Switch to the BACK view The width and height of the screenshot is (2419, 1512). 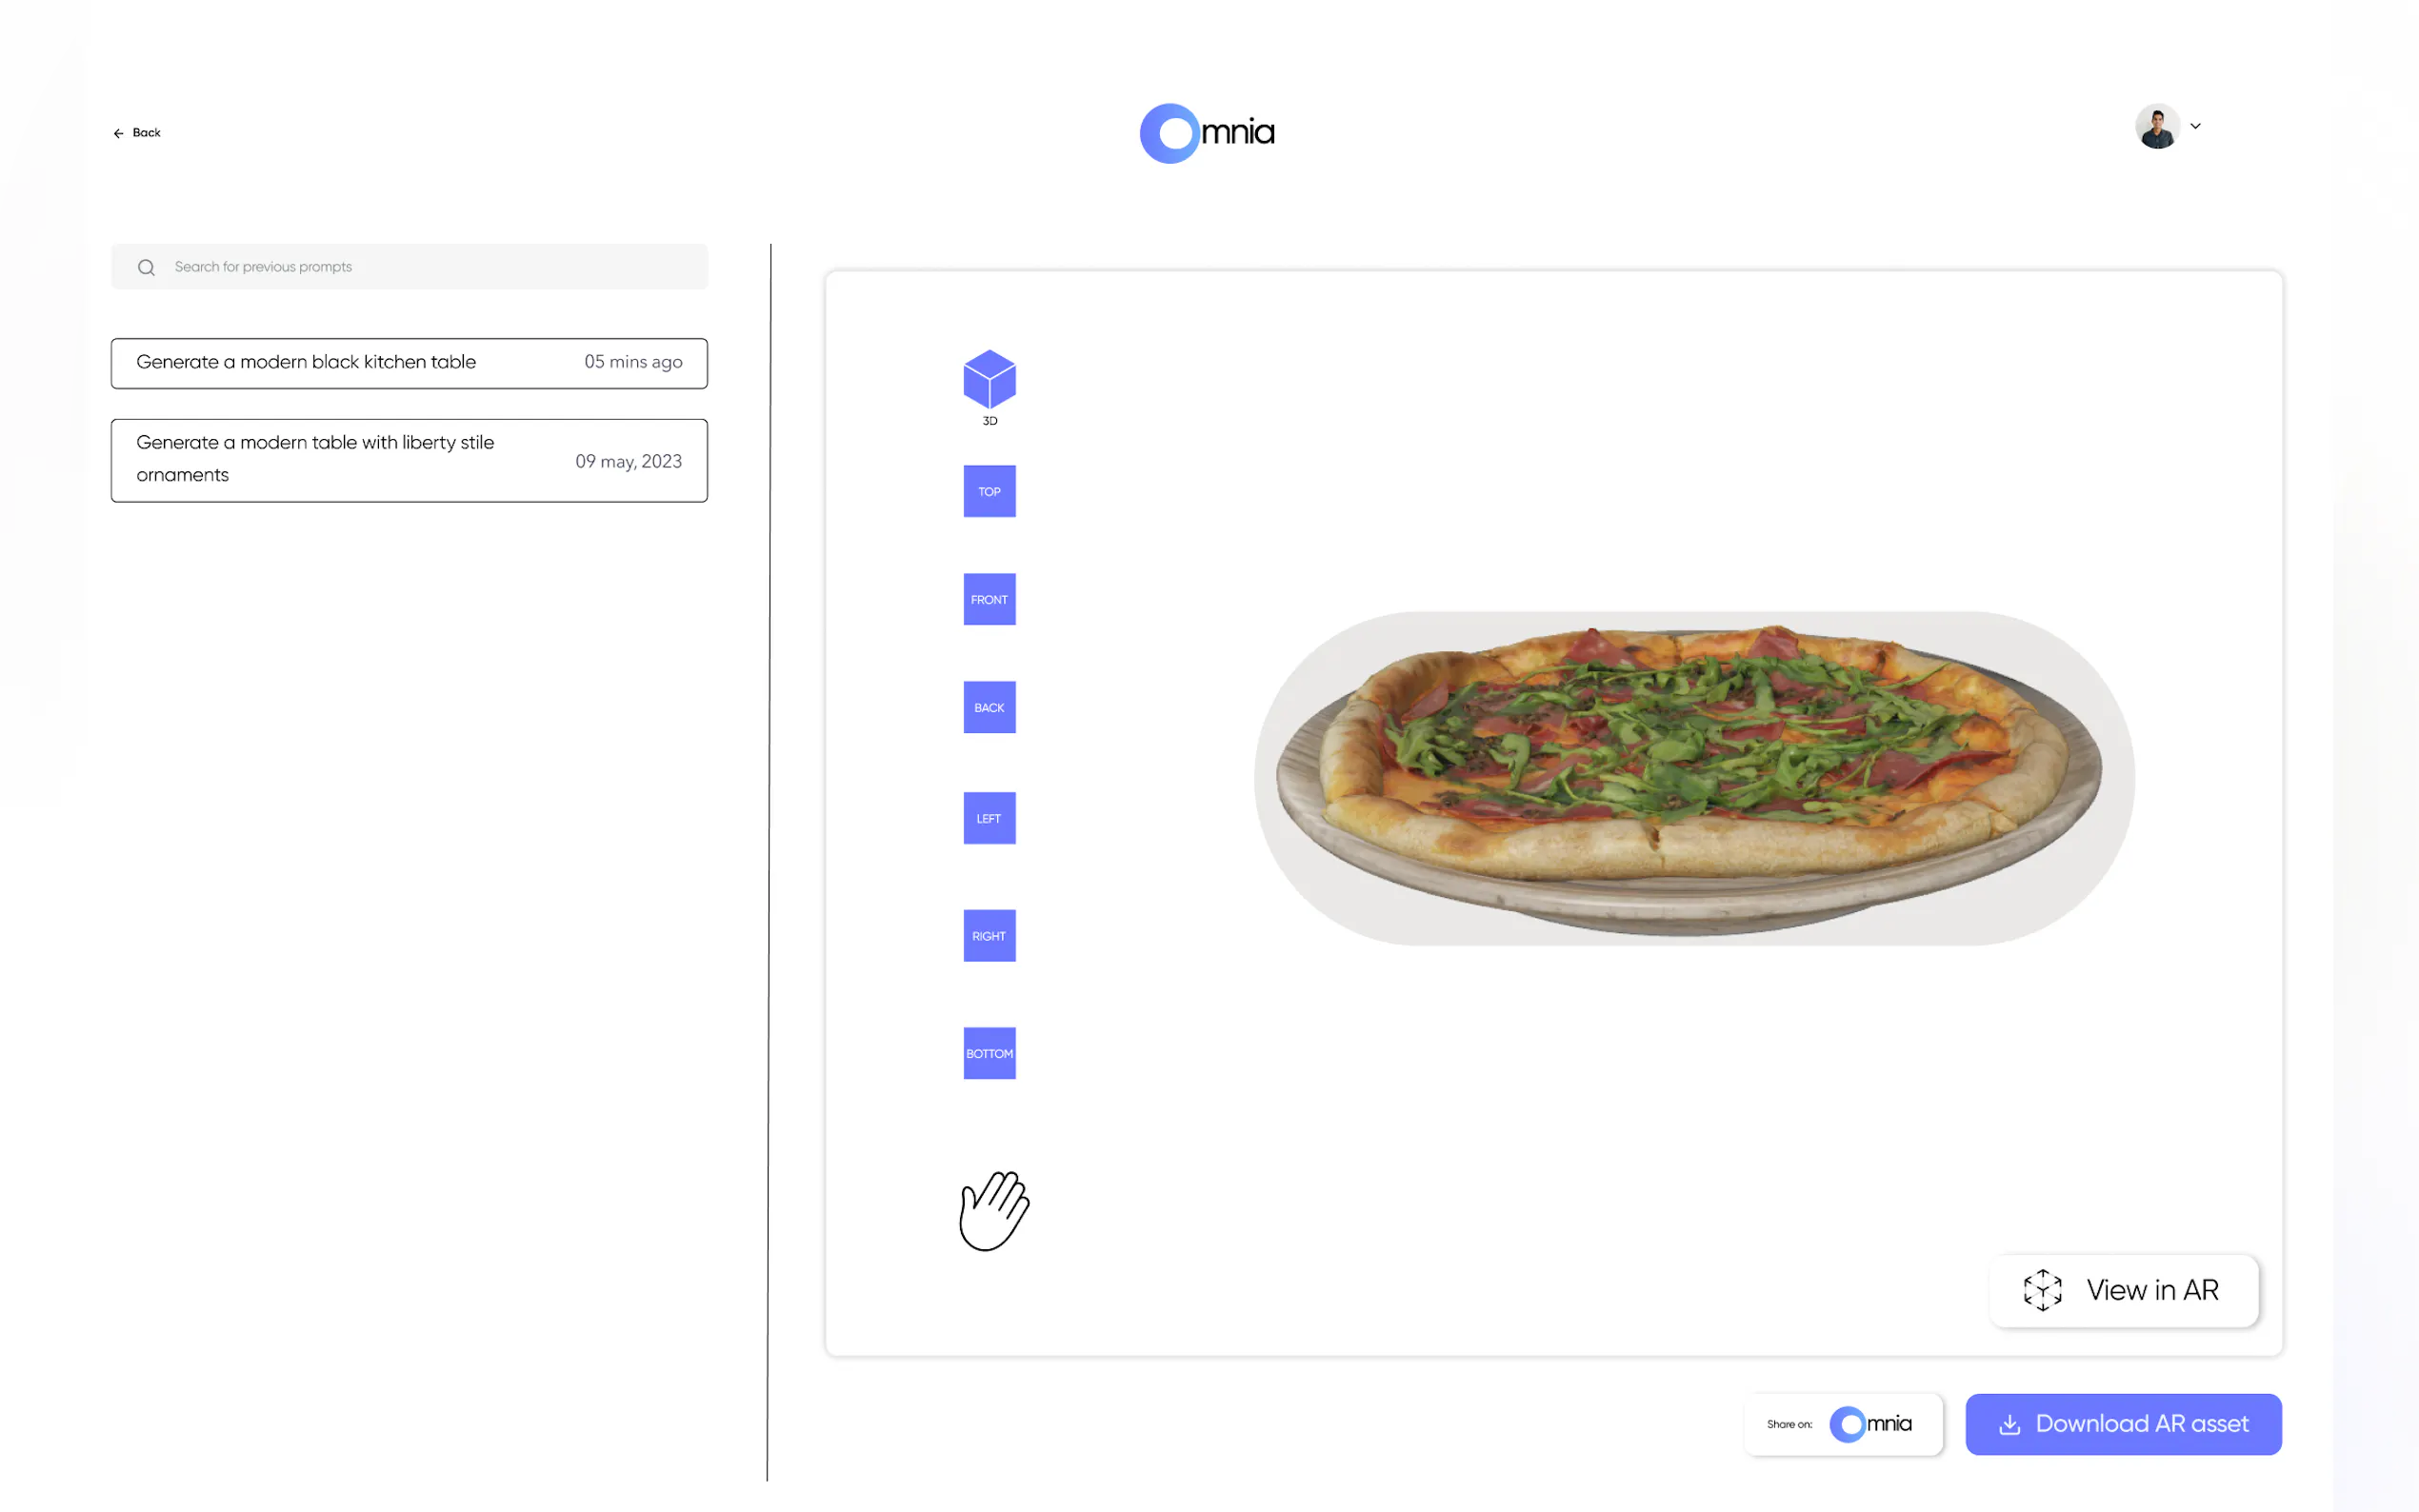(989, 707)
